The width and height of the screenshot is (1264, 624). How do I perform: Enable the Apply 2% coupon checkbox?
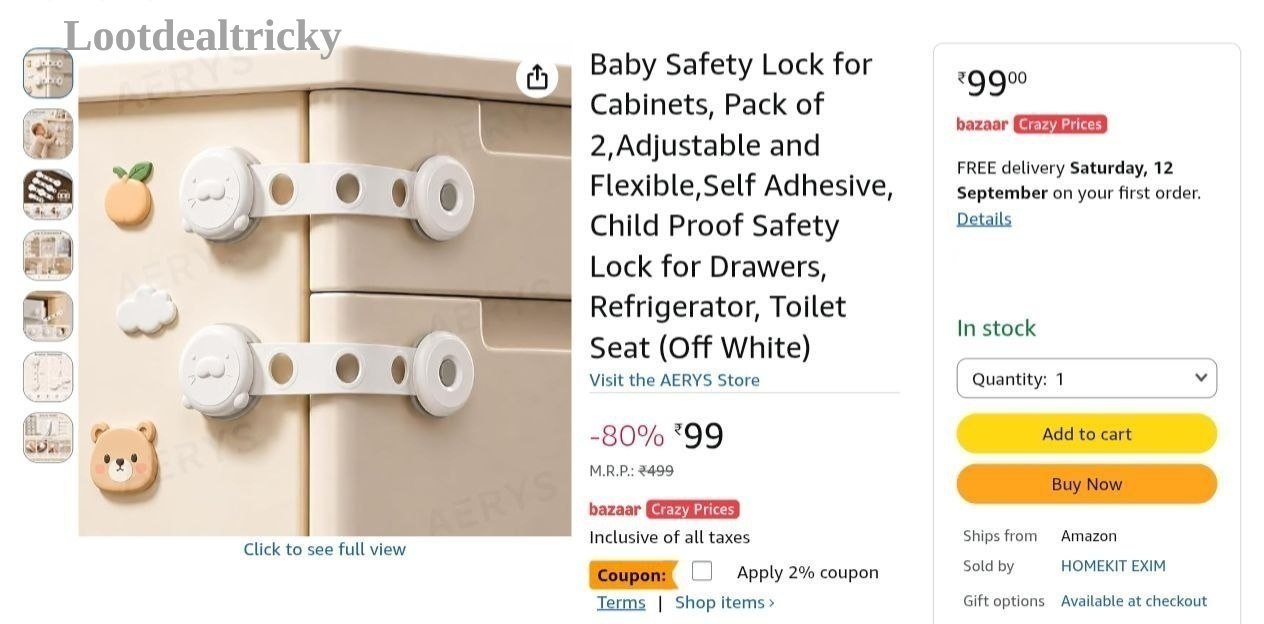702,571
